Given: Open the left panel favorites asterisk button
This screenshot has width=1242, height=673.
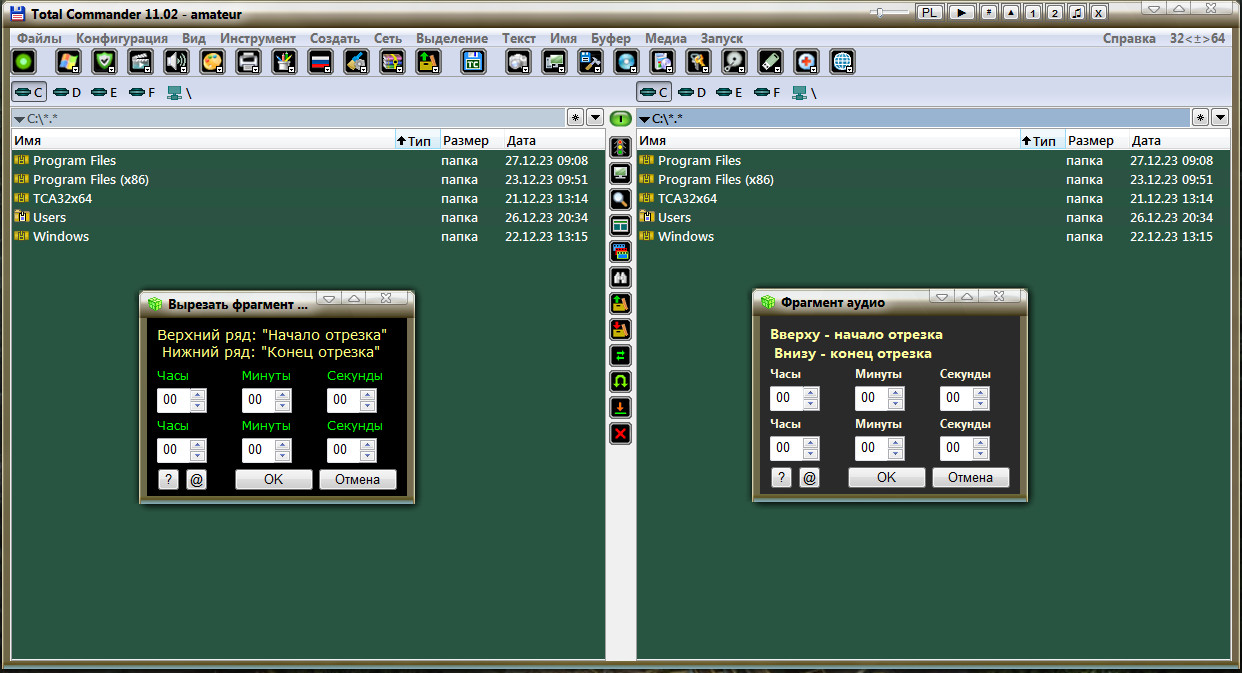Looking at the screenshot, I should point(575,118).
